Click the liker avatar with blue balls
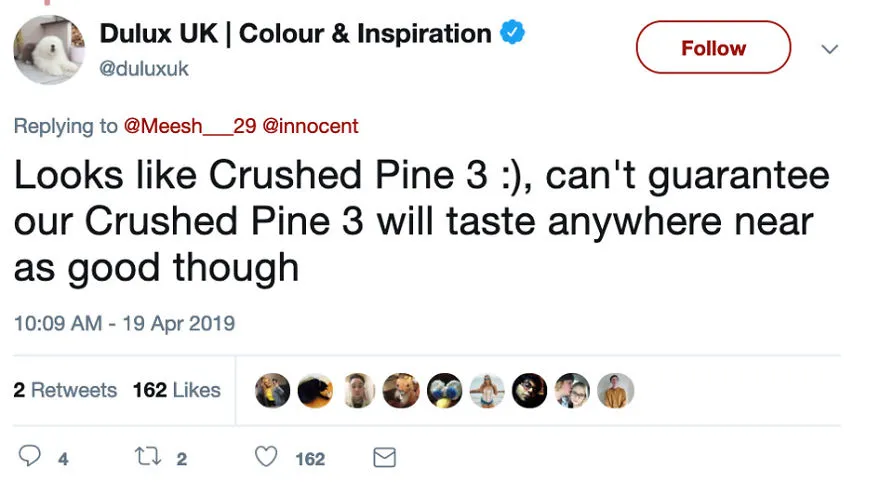This screenshot has height=482, width=880. (444, 391)
